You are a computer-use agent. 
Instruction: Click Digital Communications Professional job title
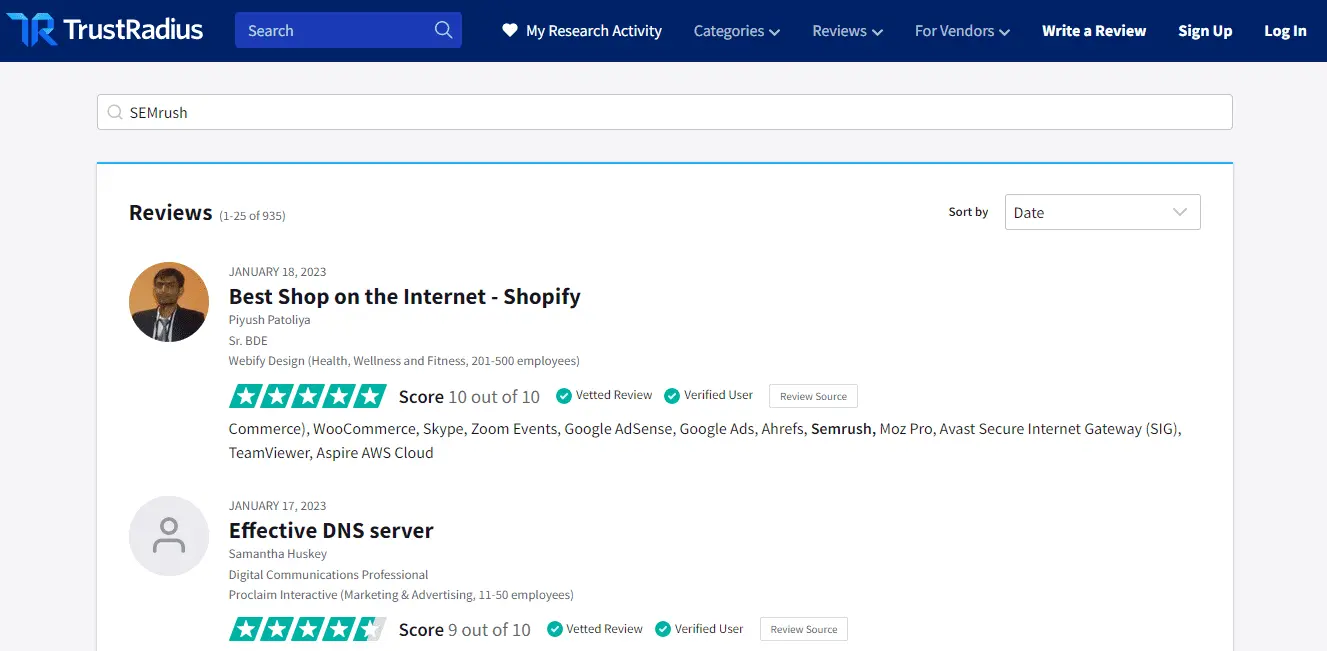tap(328, 575)
